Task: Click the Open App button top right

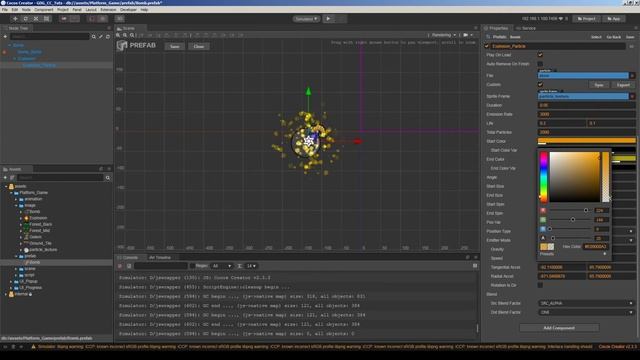Action: point(613,19)
